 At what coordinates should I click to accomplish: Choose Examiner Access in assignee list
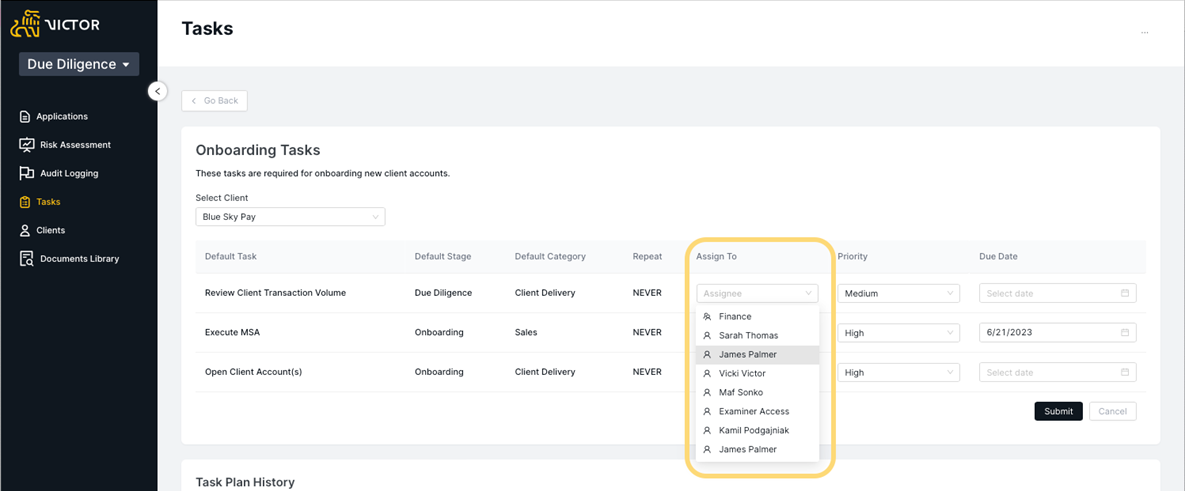click(x=757, y=412)
